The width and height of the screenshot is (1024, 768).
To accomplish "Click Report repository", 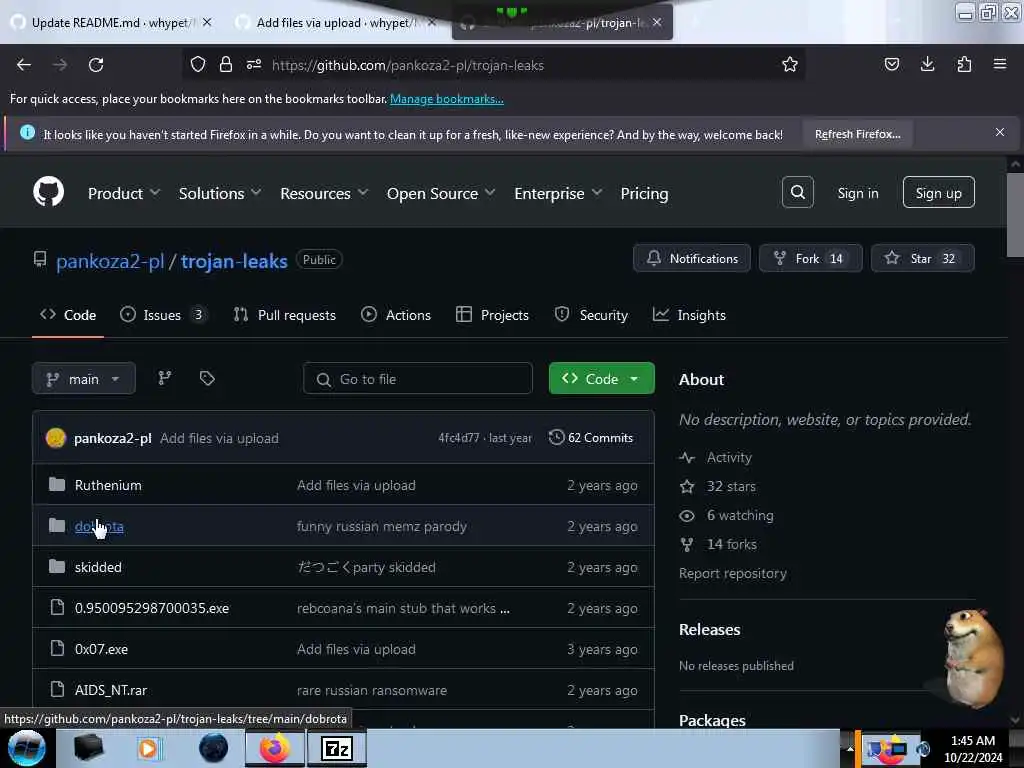I will tap(733, 573).
